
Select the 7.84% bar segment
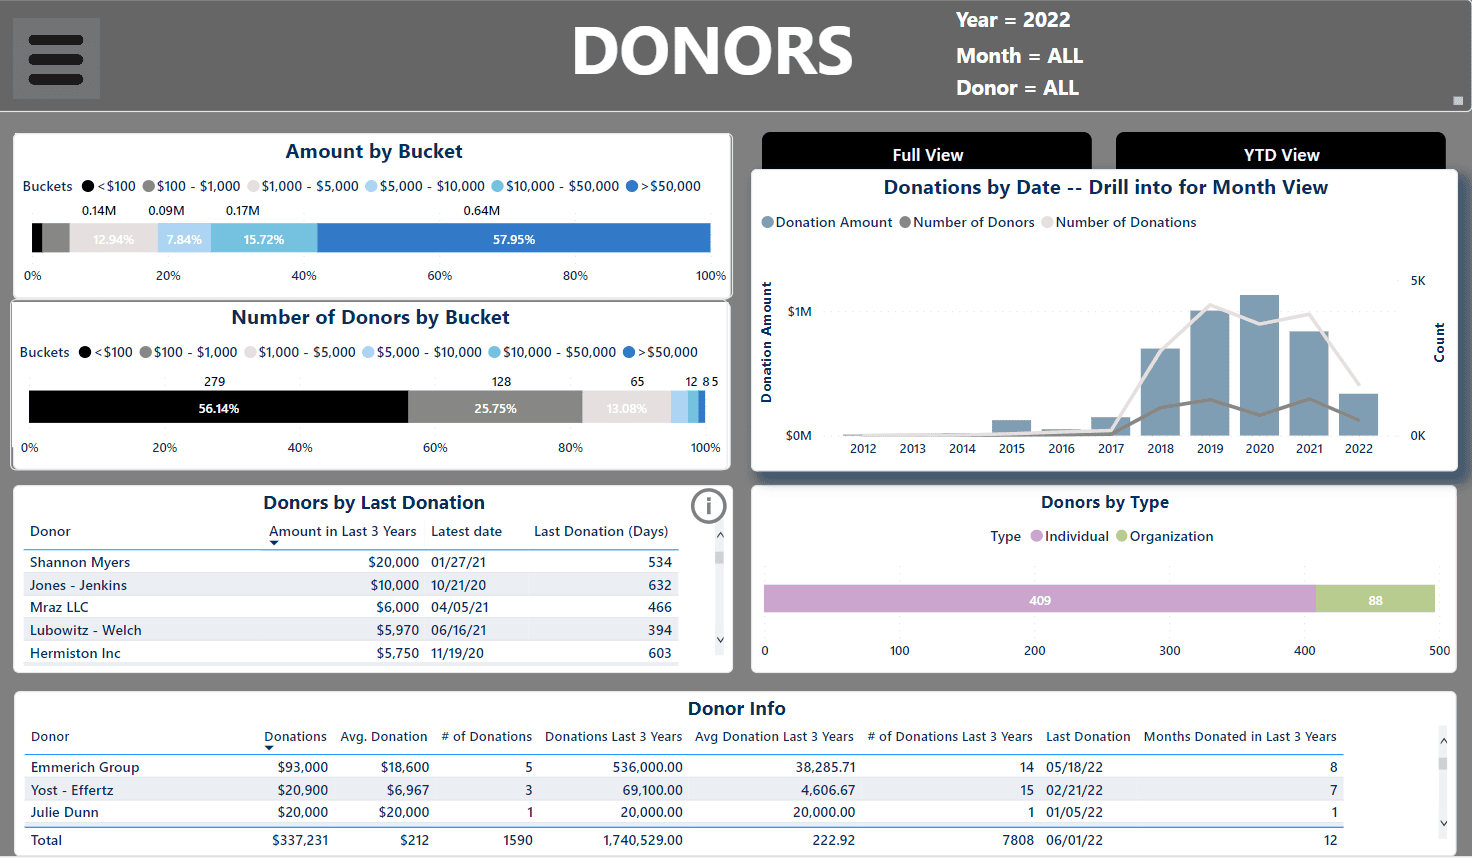[x=184, y=238]
